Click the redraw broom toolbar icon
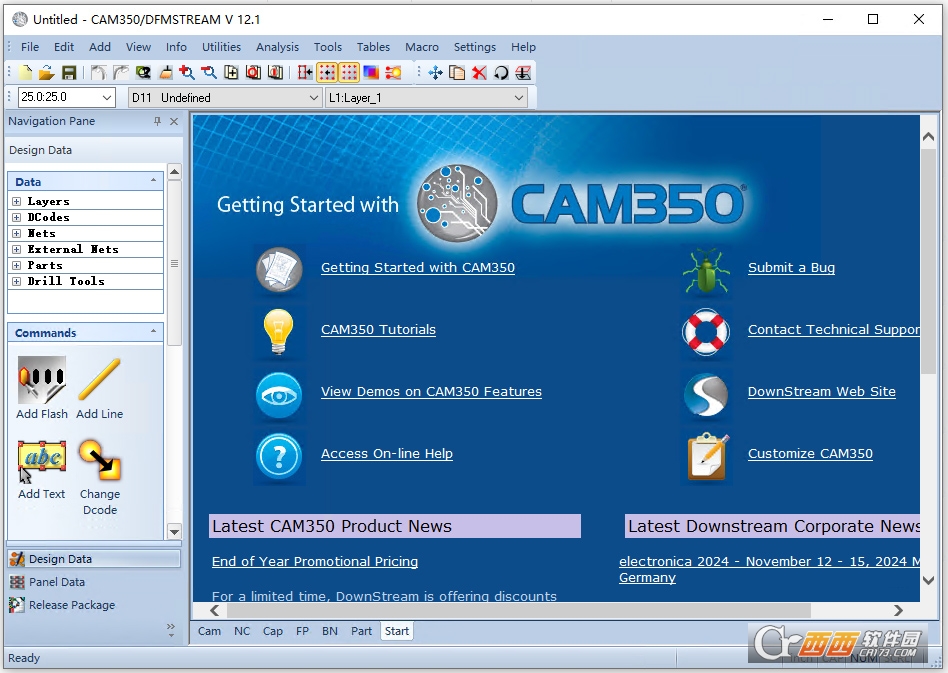948x673 pixels. point(165,73)
